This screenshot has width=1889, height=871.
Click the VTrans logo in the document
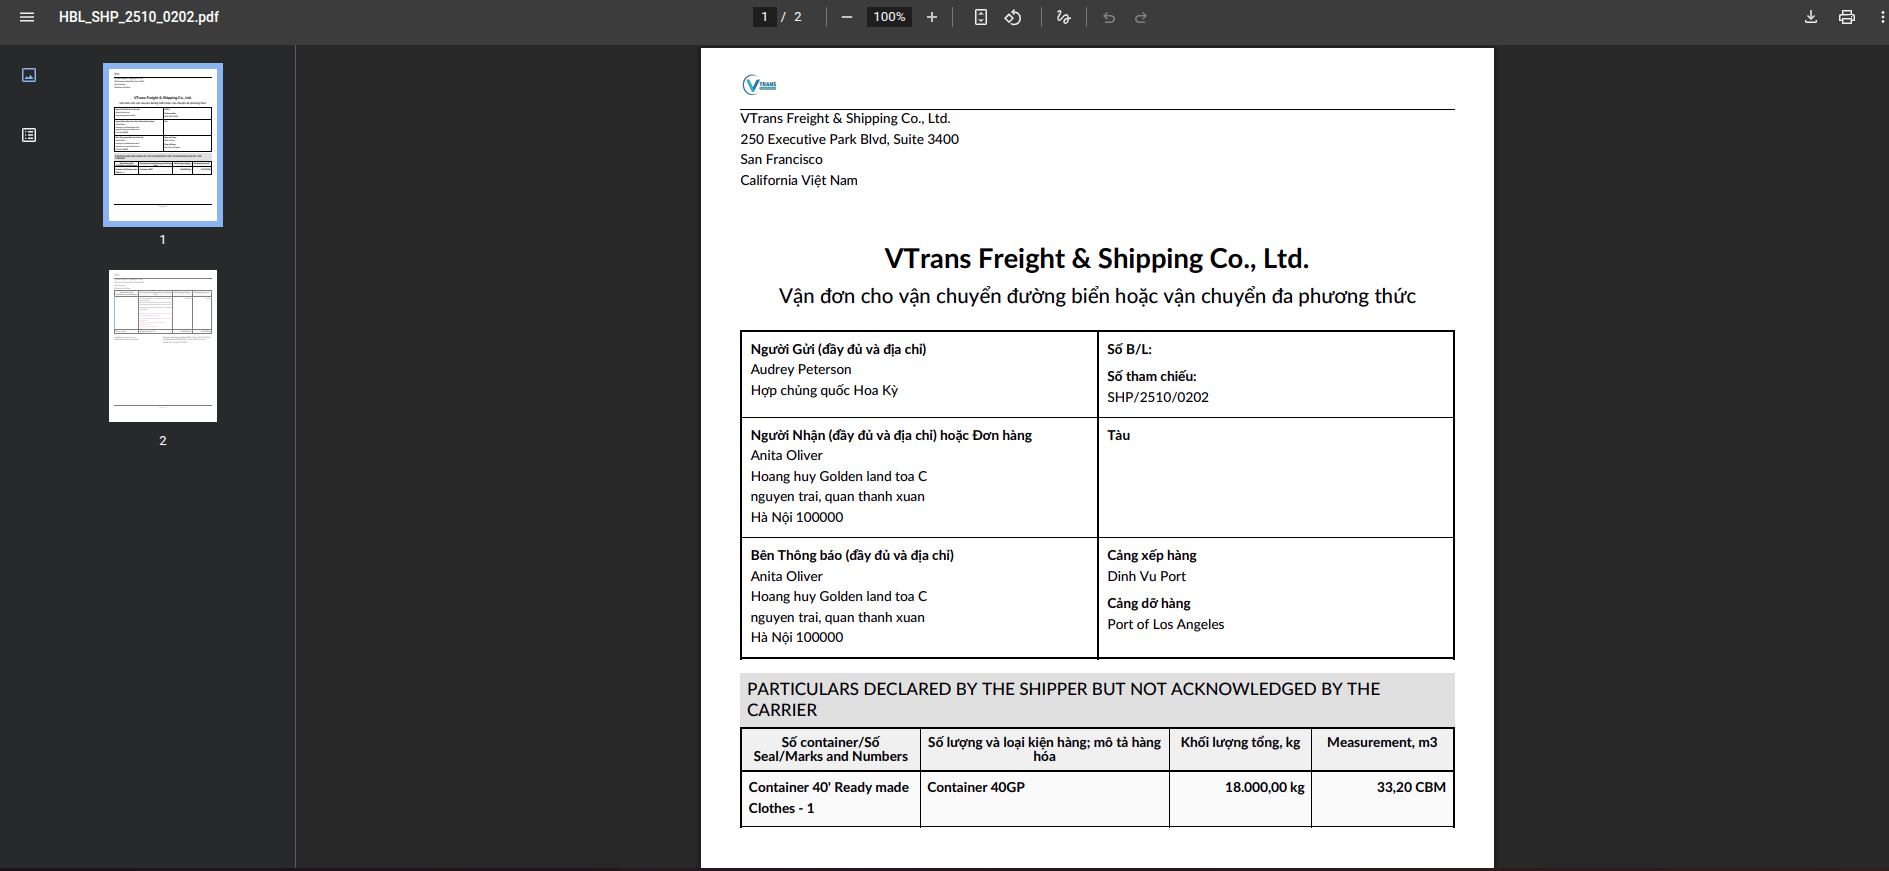(760, 85)
